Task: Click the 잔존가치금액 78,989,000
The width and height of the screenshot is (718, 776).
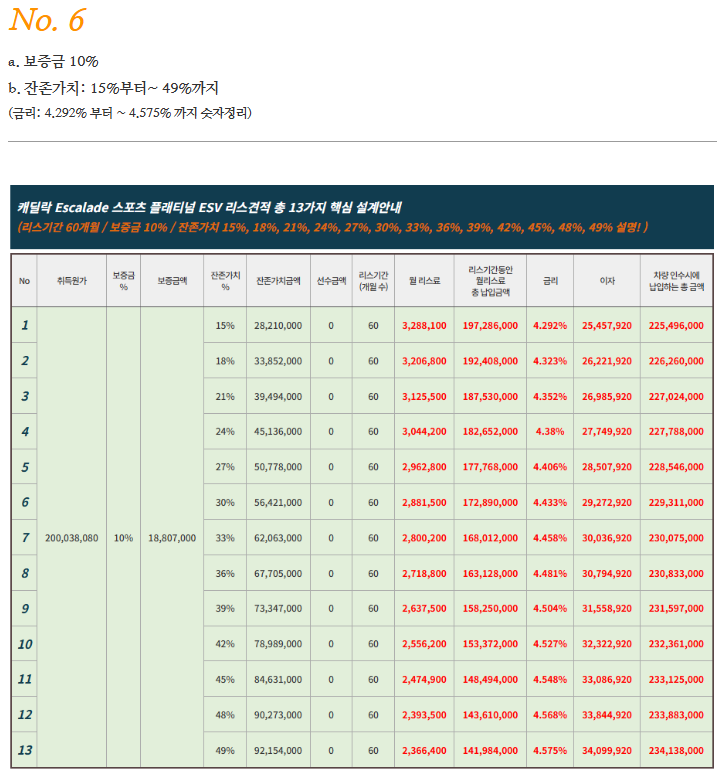Action: point(278,644)
